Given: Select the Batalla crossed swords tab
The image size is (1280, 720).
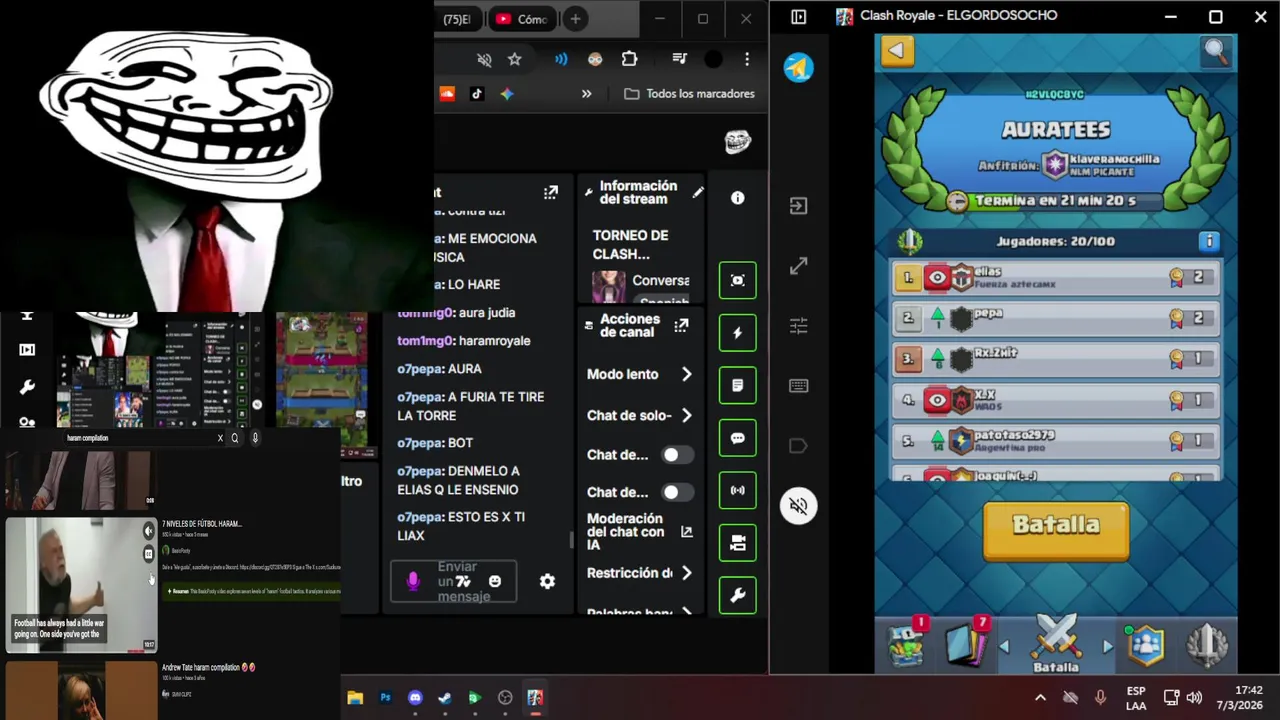Looking at the screenshot, I should (1056, 643).
